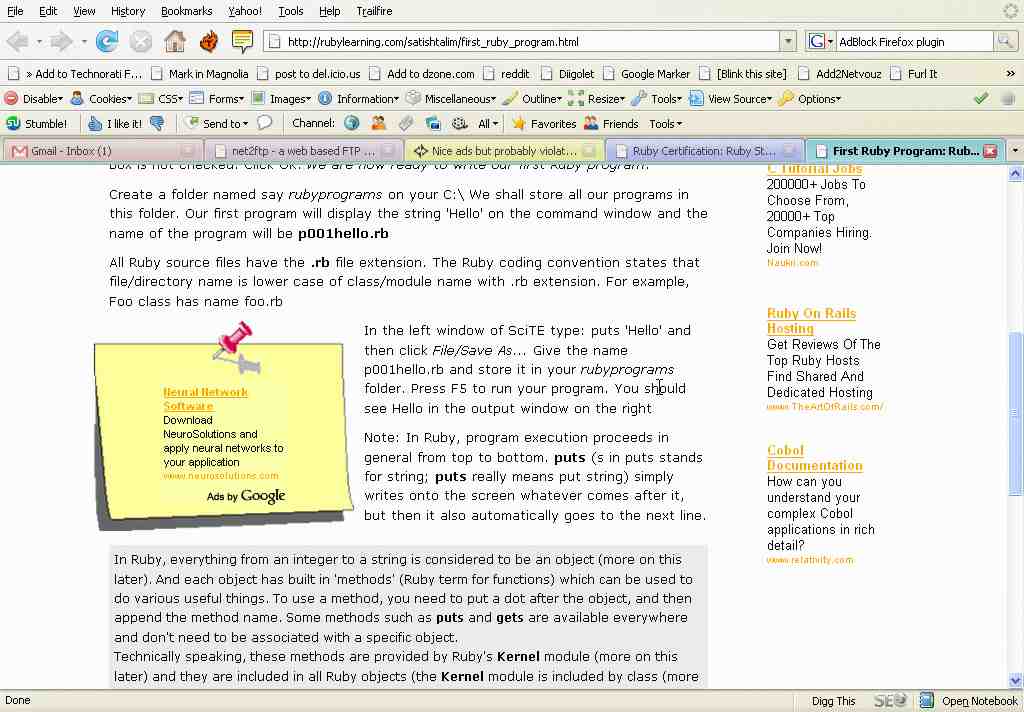This screenshot has width=1024, height=712.
Task: Switch to the Ruby Certification tab
Action: click(703, 151)
